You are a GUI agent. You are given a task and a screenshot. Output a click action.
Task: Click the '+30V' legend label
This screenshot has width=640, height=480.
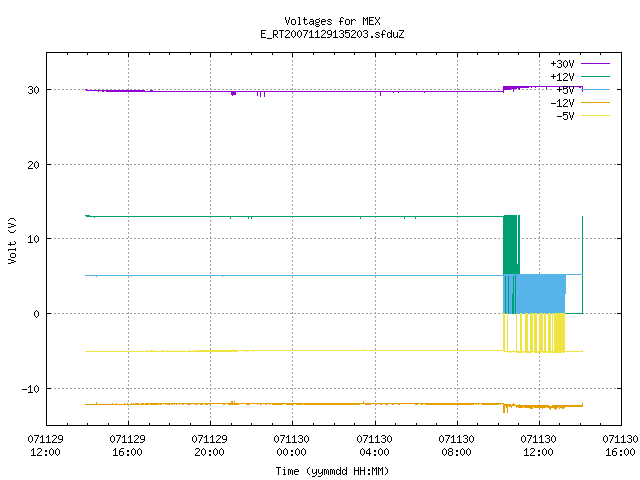(x=562, y=64)
